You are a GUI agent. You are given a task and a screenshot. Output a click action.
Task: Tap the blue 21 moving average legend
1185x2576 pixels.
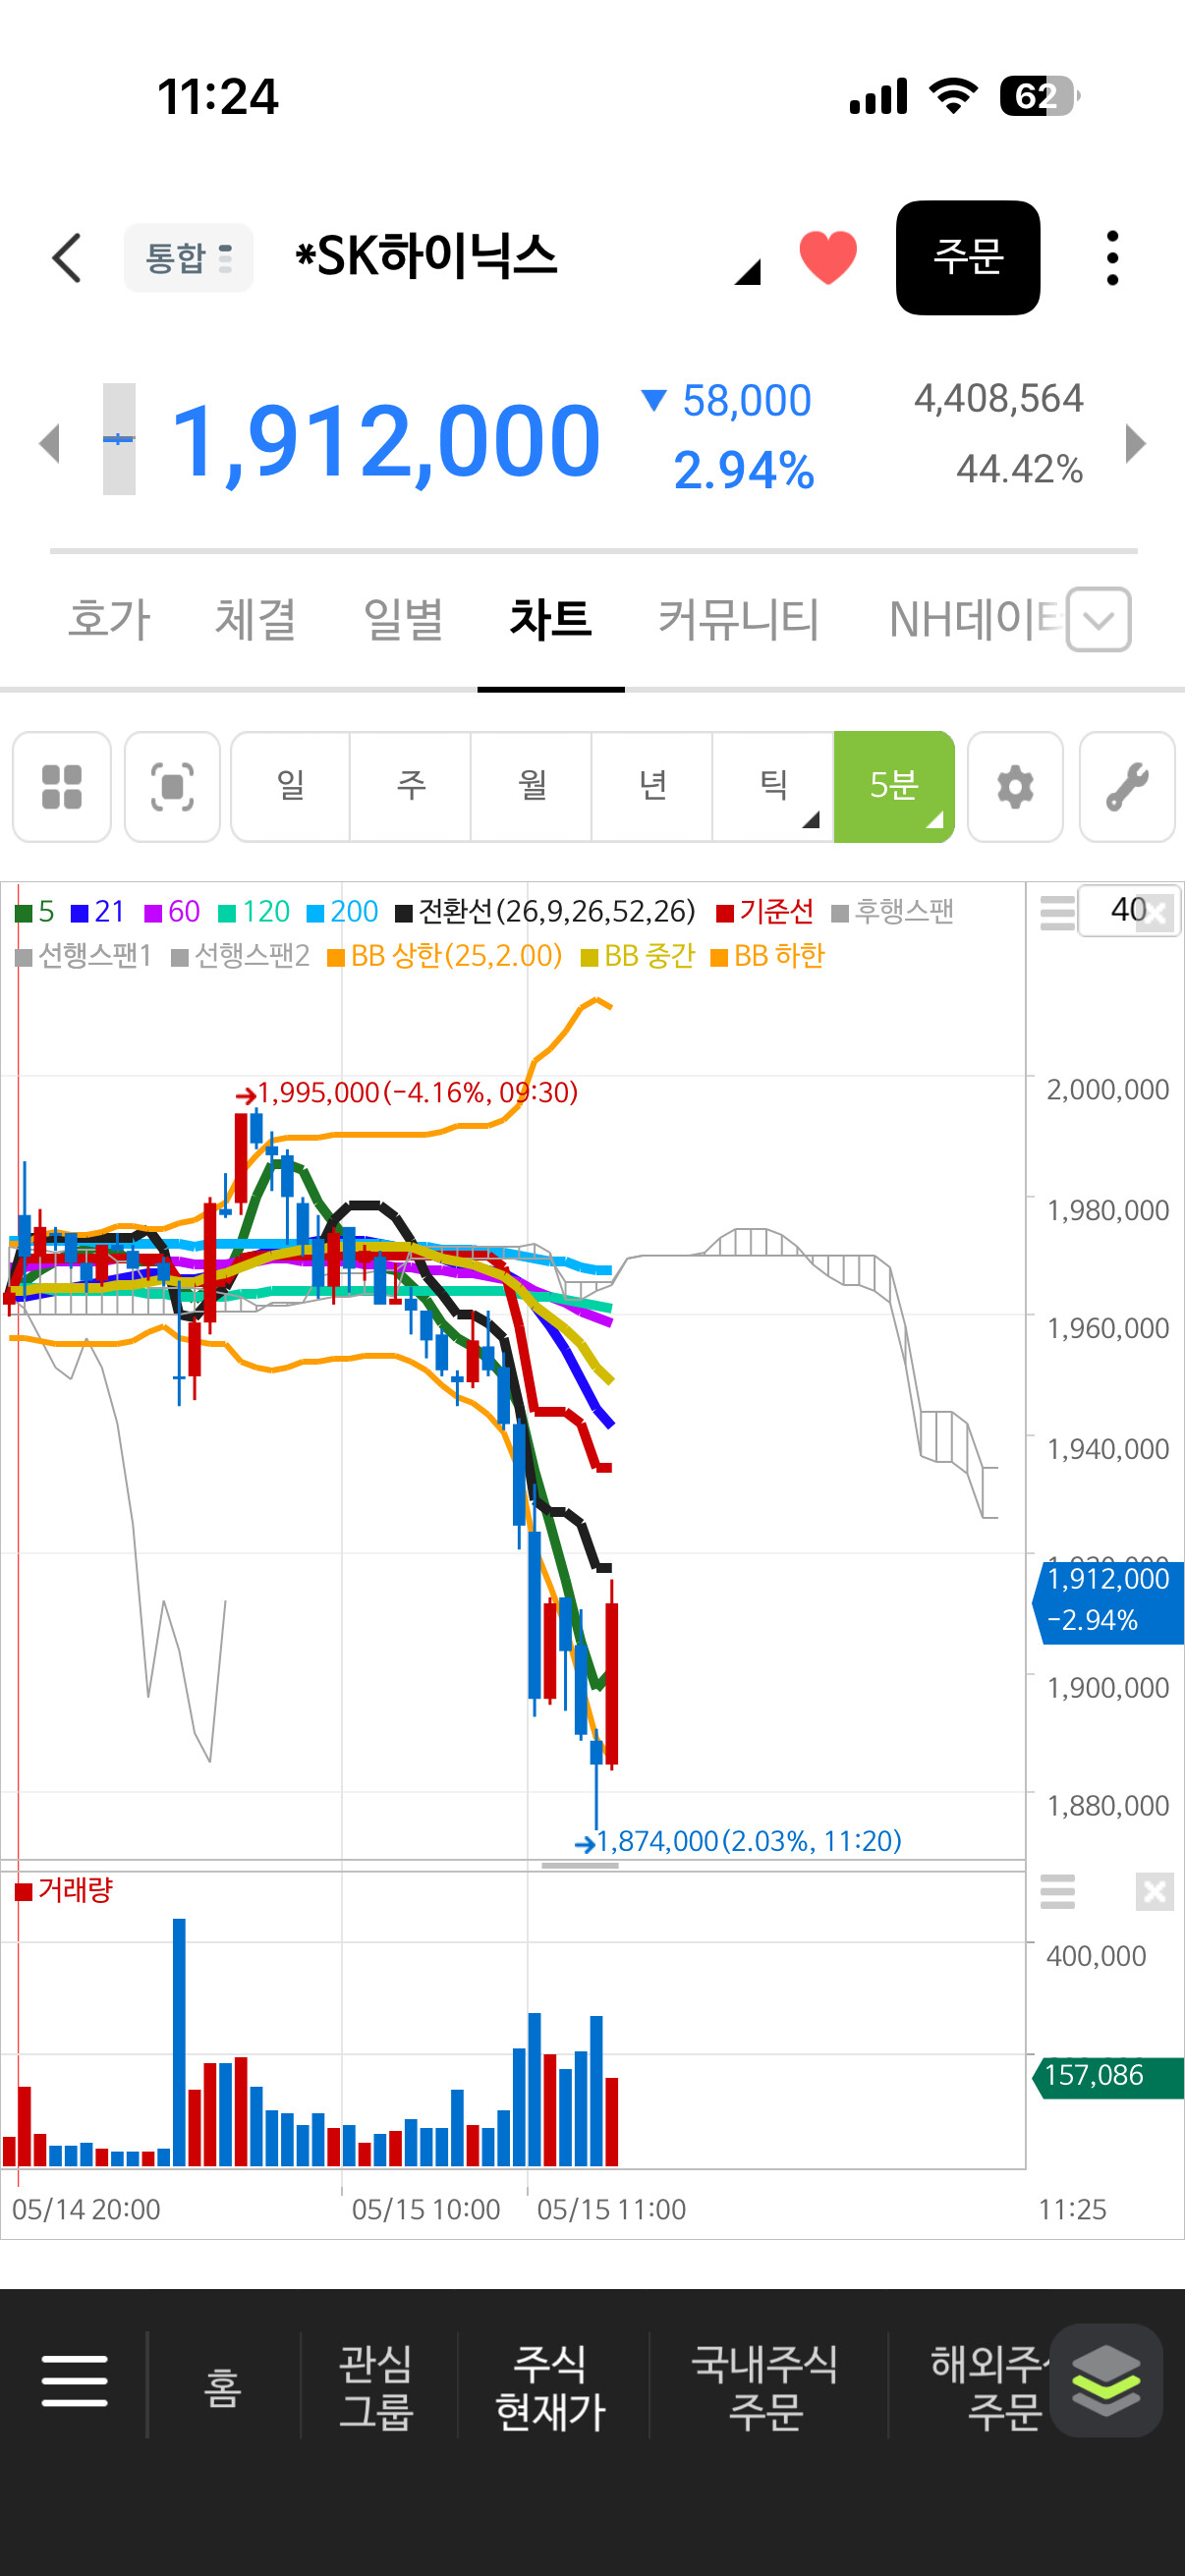click(x=98, y=911)
